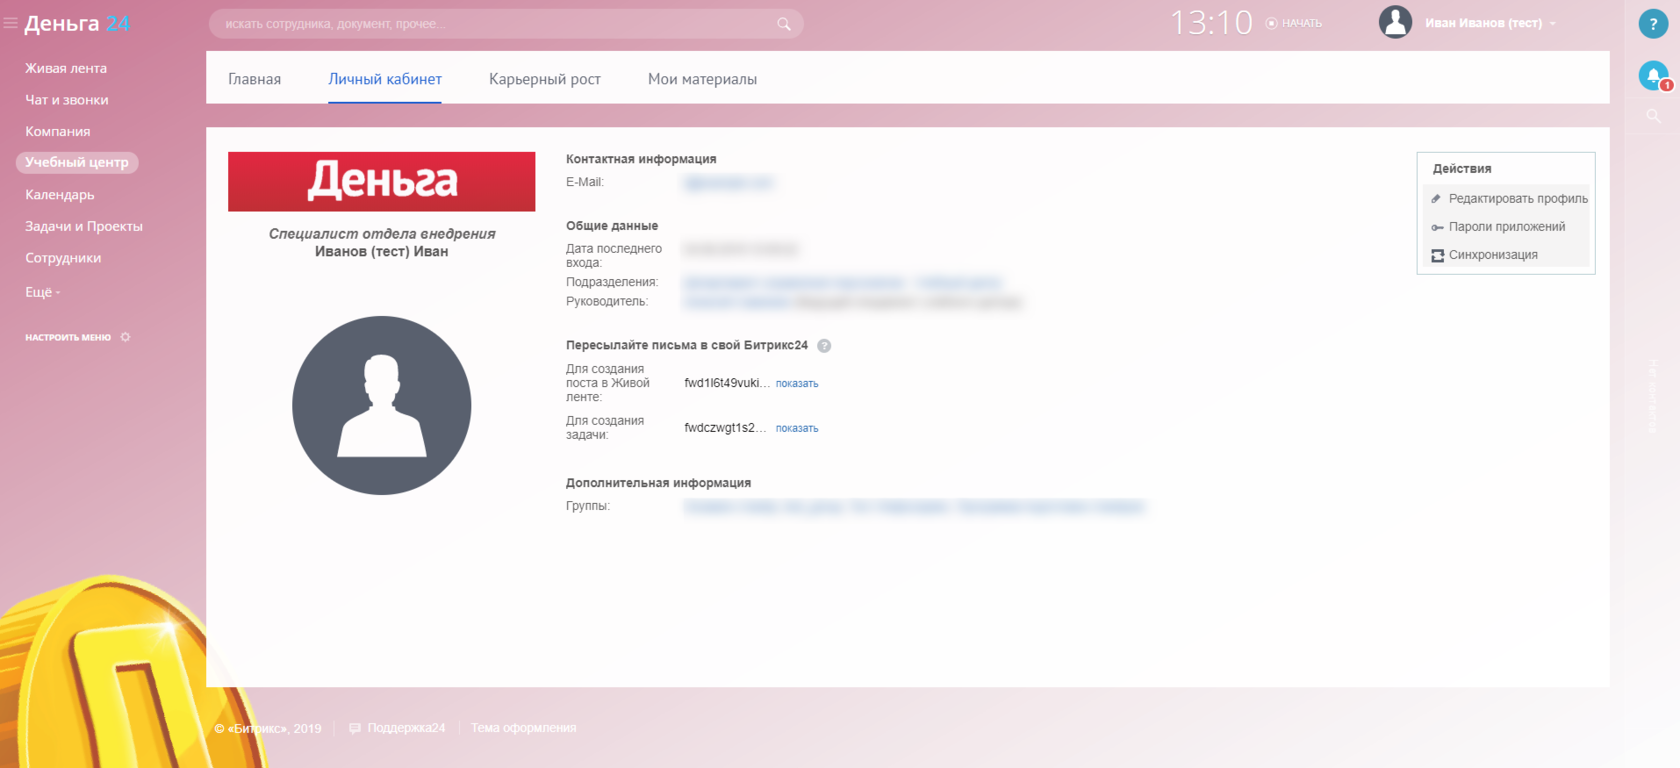Open the Карьерный рост tab
The width and height of the screenshot is (1680, 768).
pyautogui.click(x=545, y=79)
